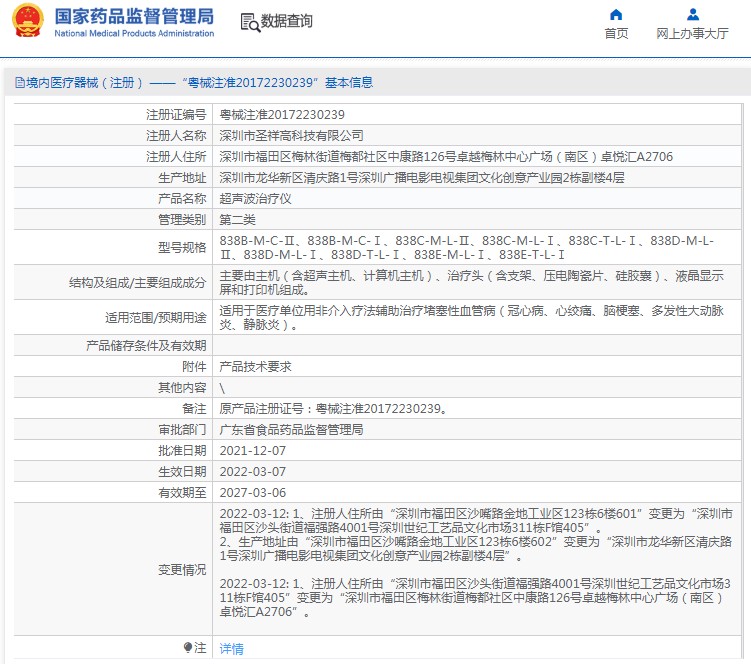Click the 注册人住所 row label
Viewport: 751px width, 664px height.
pos(176,157)
